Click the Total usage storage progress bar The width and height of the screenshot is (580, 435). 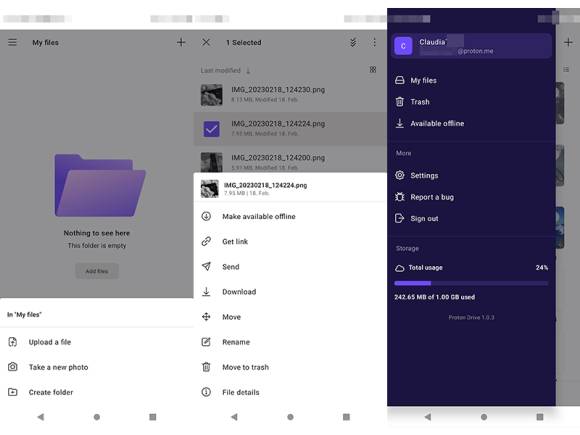[x=471, y=283]
